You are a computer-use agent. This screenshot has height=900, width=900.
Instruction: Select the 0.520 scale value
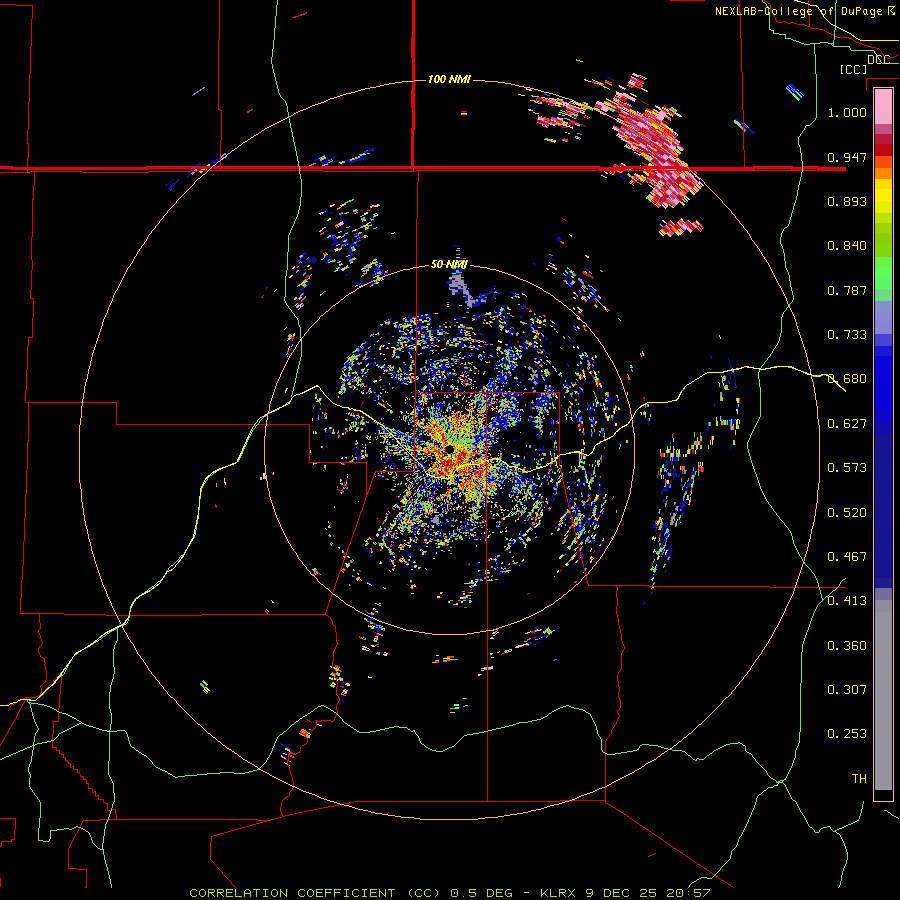point(847,513)
